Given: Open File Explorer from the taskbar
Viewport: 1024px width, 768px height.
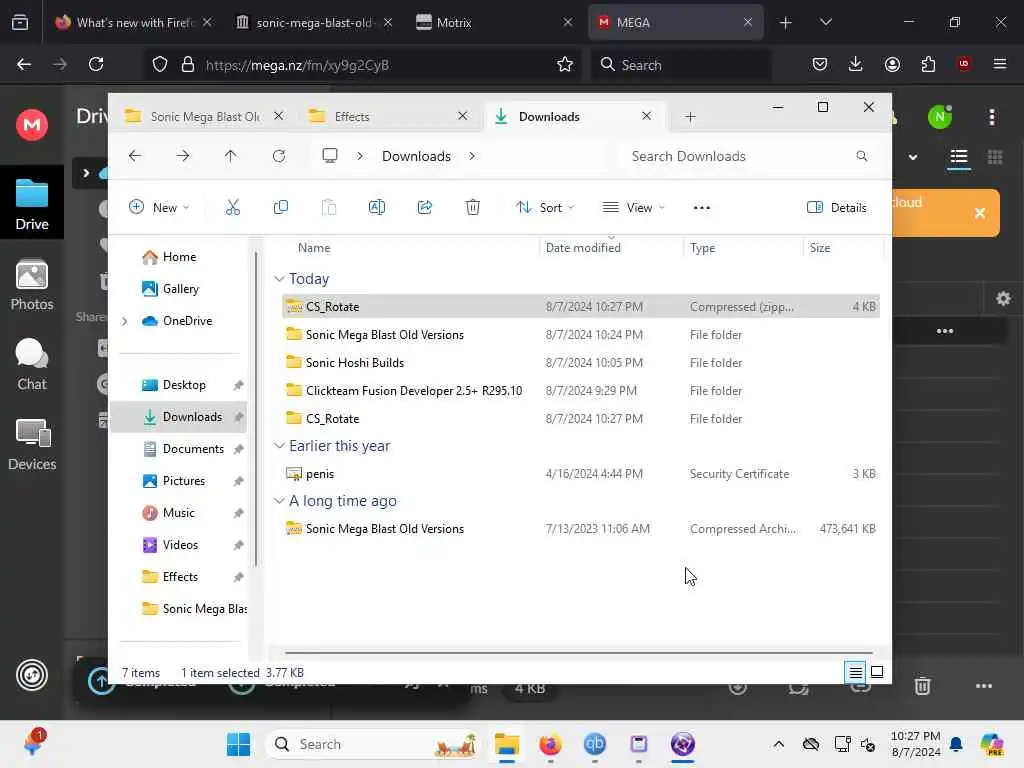Looking at the screenshot, I should click(x=507, y=744).
